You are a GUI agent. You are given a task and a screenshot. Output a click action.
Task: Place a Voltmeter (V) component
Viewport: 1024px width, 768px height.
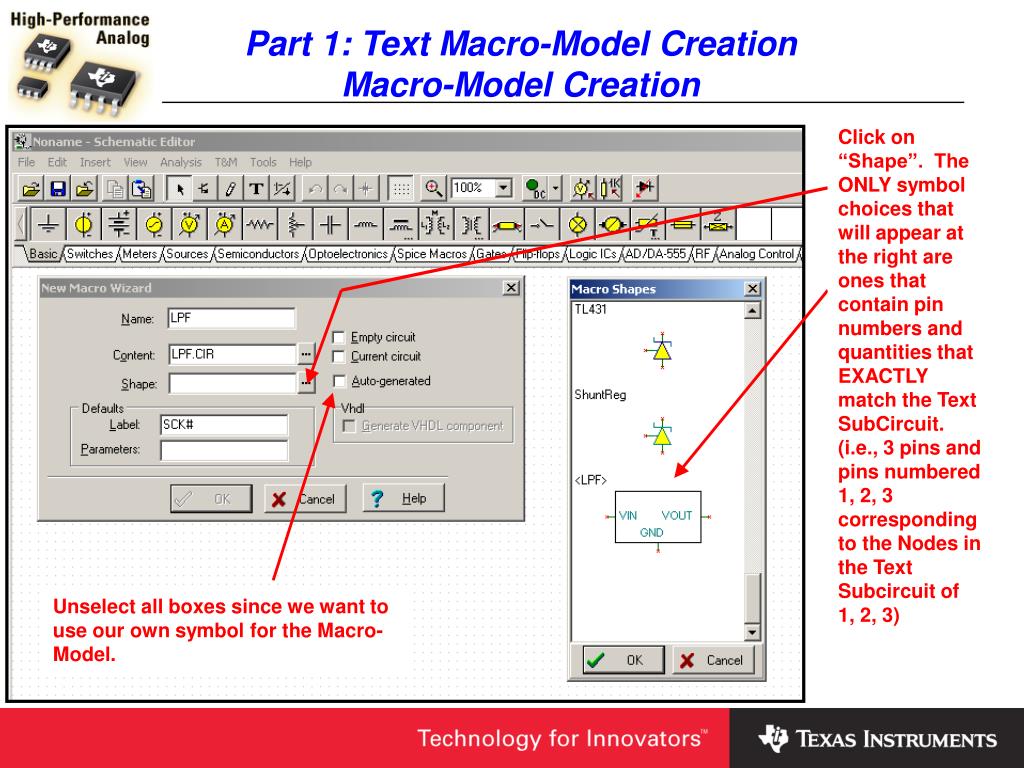coord(189,225)
